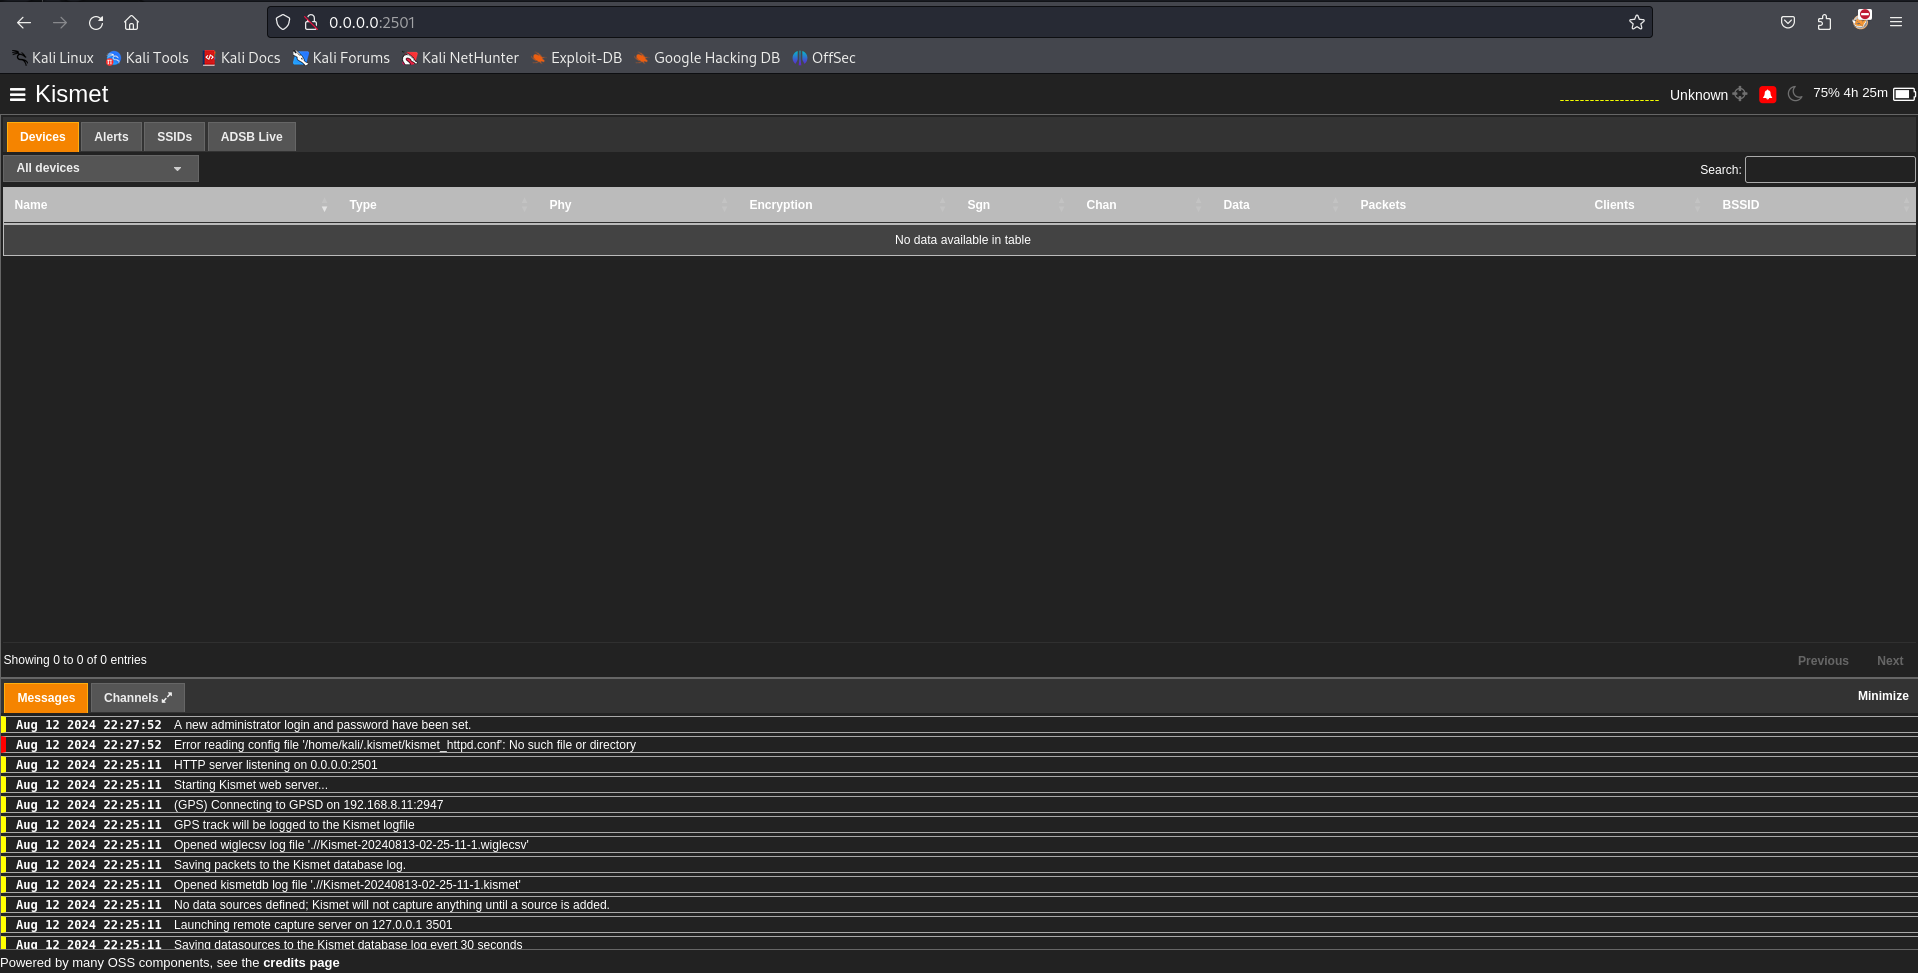1918x973 pixels.
Task: Toggle dark mode with the moon icon
Action: click(1795, 94)
